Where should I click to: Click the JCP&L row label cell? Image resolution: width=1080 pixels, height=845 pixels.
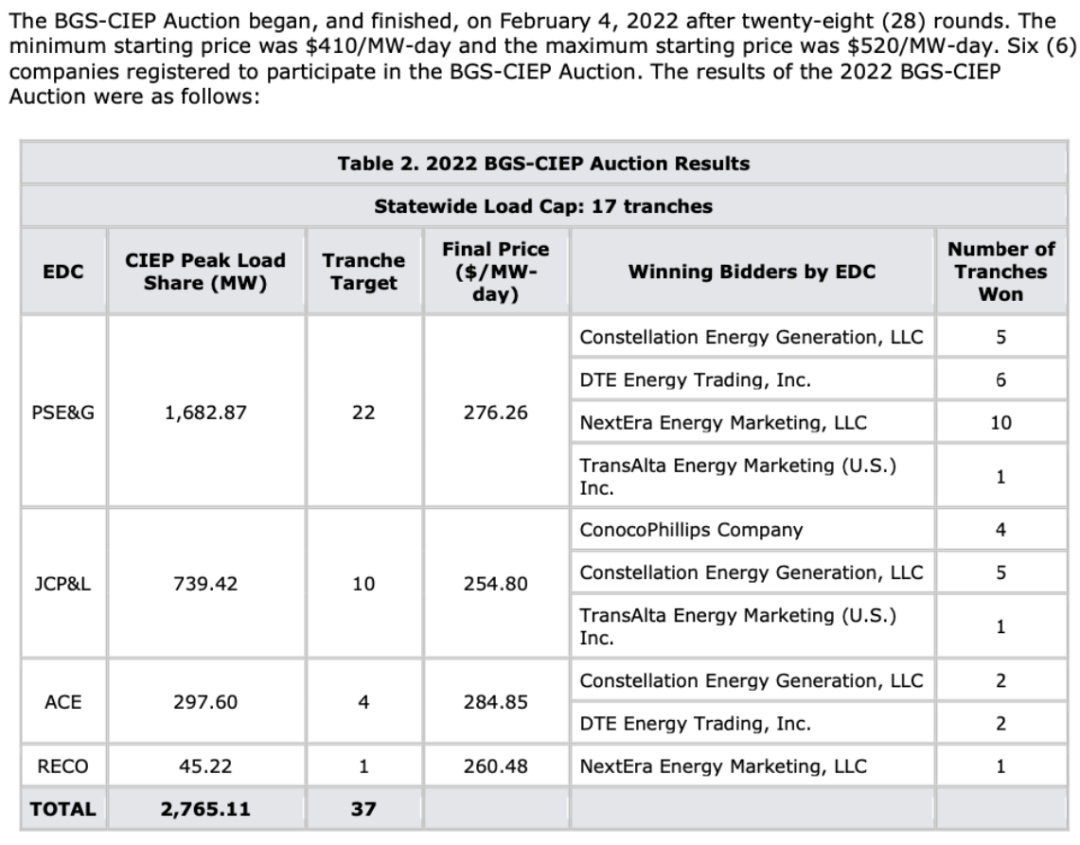click(x=64, y=583)
